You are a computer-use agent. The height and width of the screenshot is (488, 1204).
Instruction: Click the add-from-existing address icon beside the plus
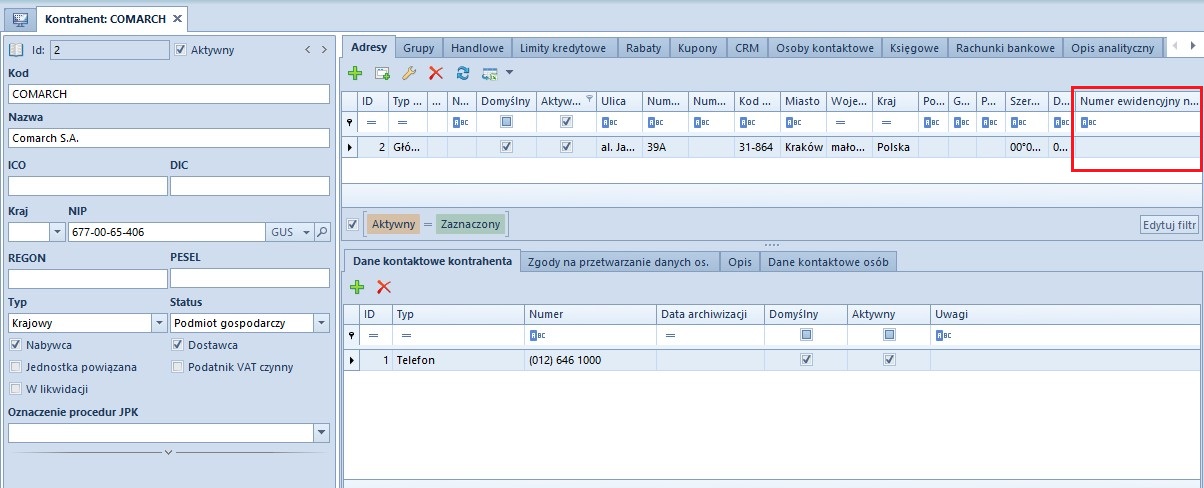pyautogui.click(x=382, y=73)
